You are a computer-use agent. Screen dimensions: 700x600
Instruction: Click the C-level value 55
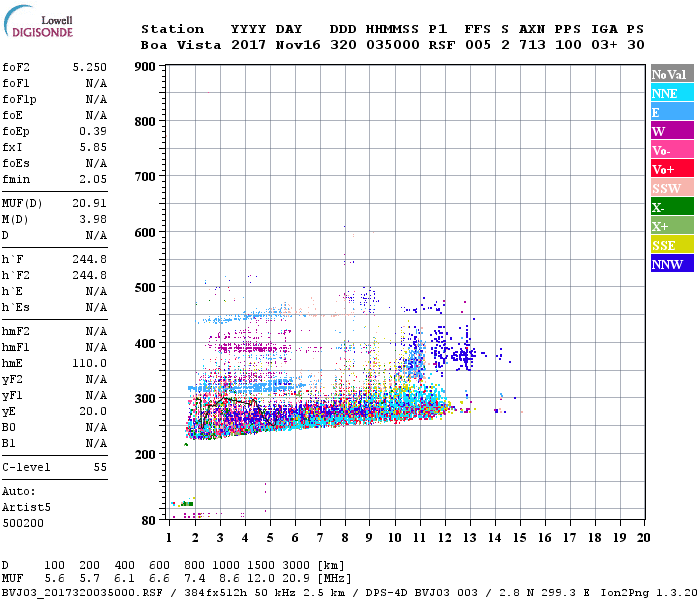coord(100,467)
